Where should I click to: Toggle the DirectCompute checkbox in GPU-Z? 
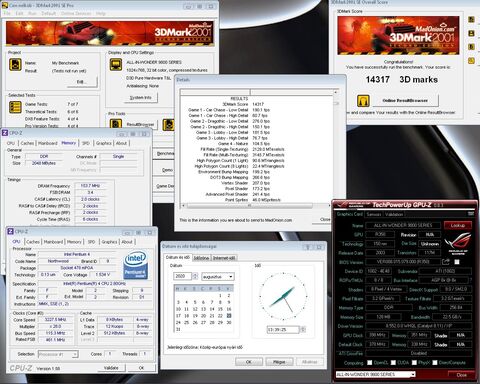coord(435,362)
